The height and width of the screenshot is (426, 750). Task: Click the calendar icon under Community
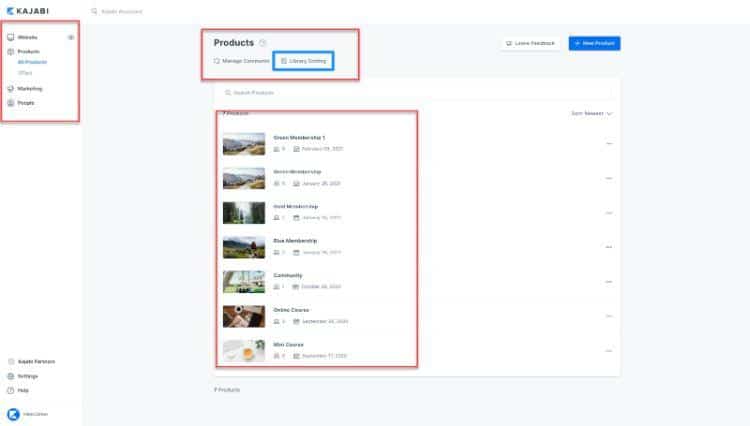pyautogui.click(x=296, y=287)
